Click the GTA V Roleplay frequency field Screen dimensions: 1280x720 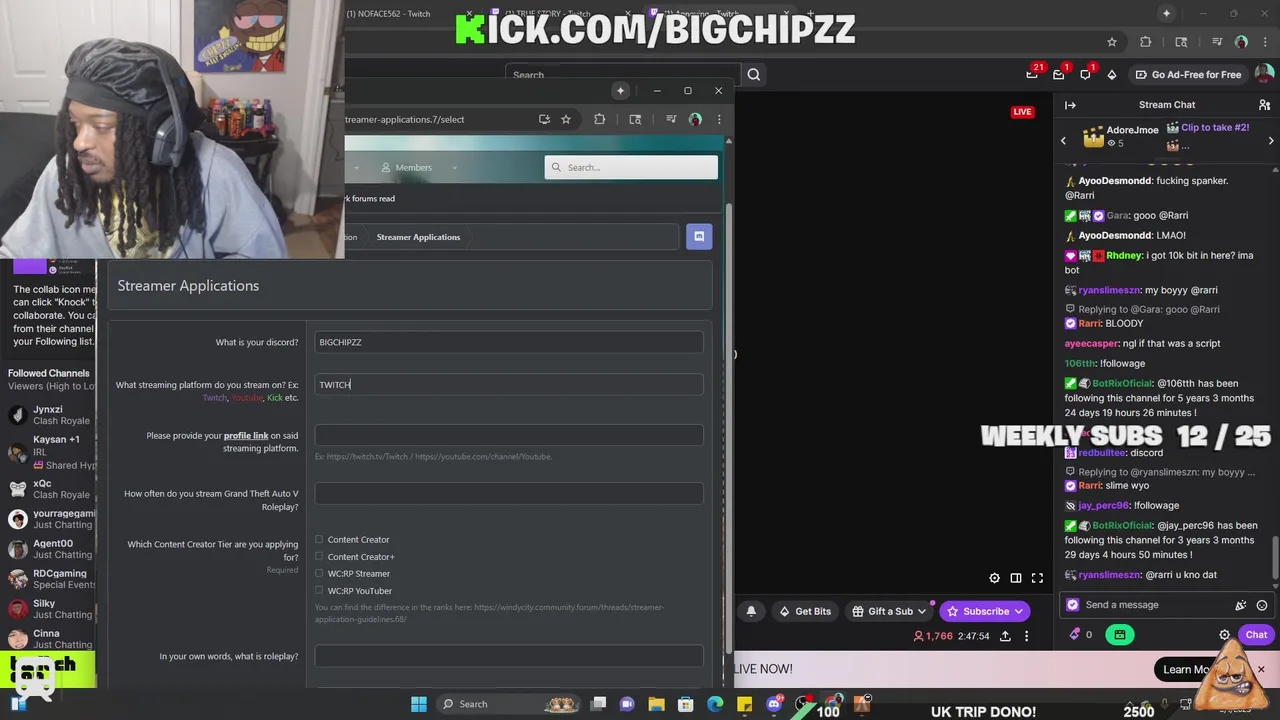(x=509, y=493)
